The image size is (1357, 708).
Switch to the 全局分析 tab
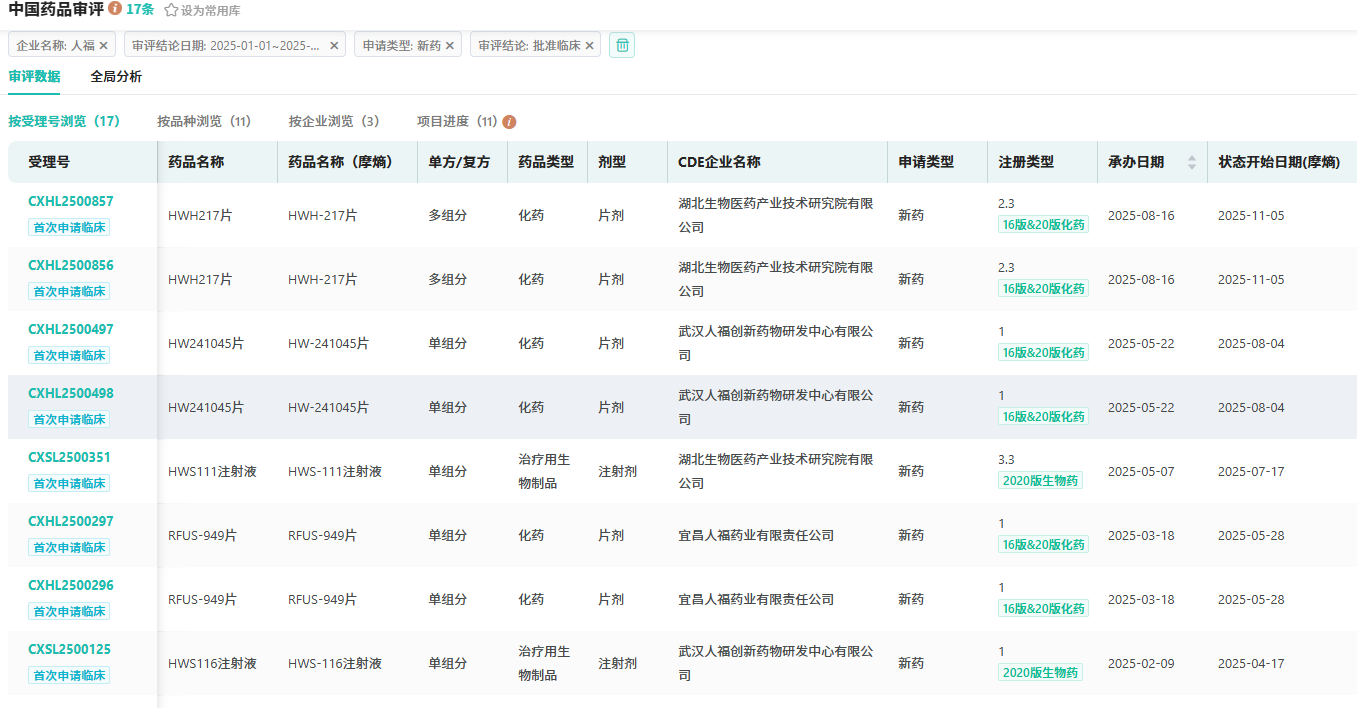pyautogui.click(x=116, y=76)
